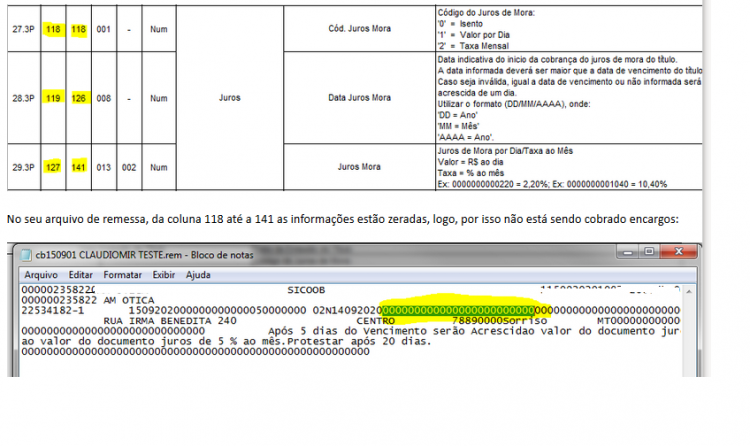Click the 'Juros Mora' field name cell
The height and width of the screenshot is (446, 750).
[359, 167]
